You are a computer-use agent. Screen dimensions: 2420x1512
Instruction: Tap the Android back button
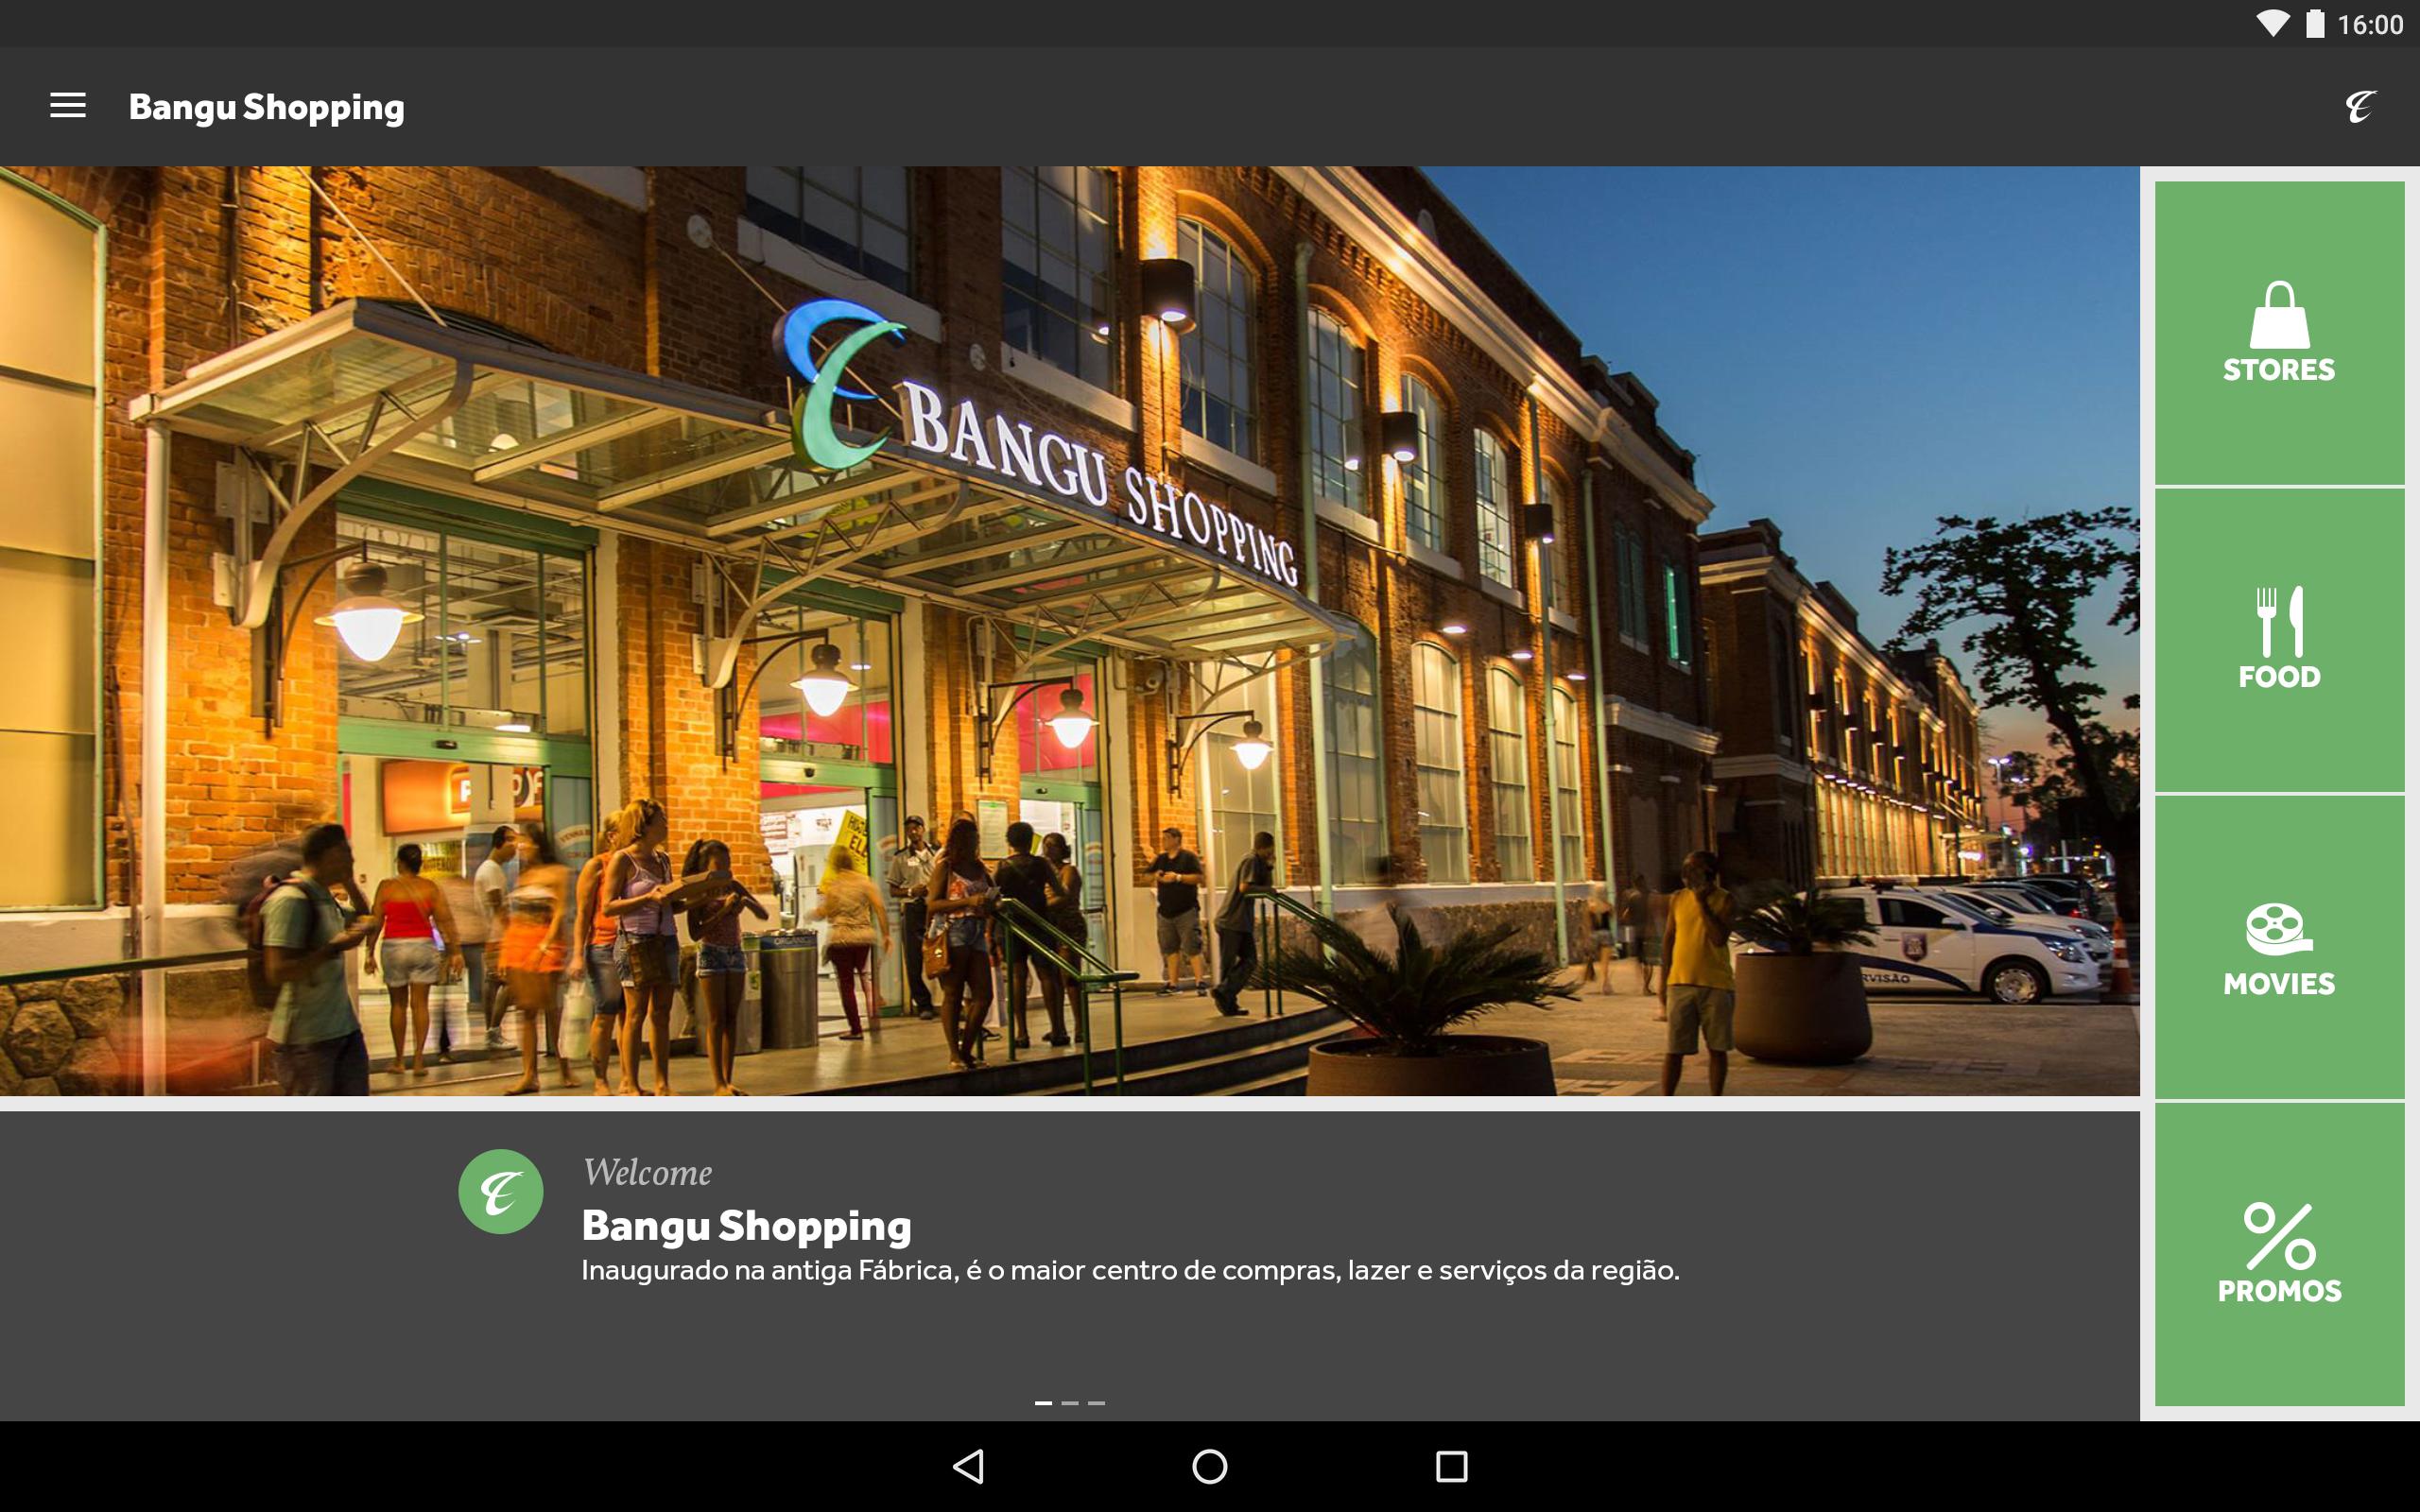click(968, 1466)
